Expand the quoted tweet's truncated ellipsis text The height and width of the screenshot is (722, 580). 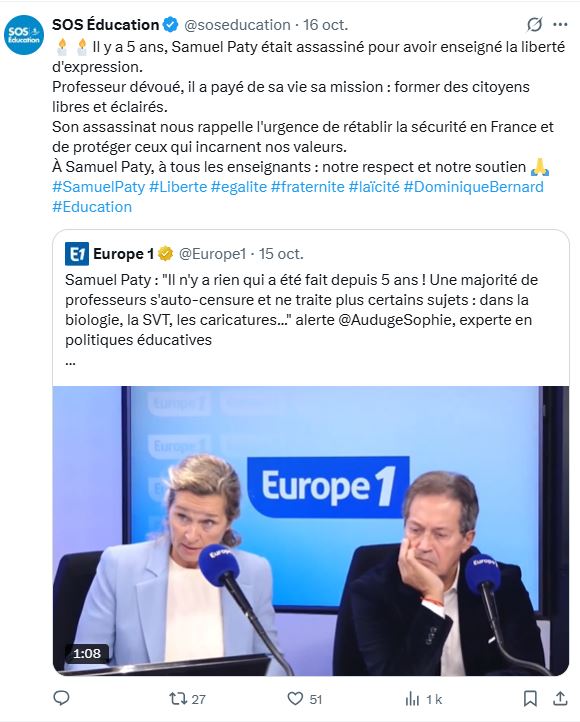tap(70, 362)
